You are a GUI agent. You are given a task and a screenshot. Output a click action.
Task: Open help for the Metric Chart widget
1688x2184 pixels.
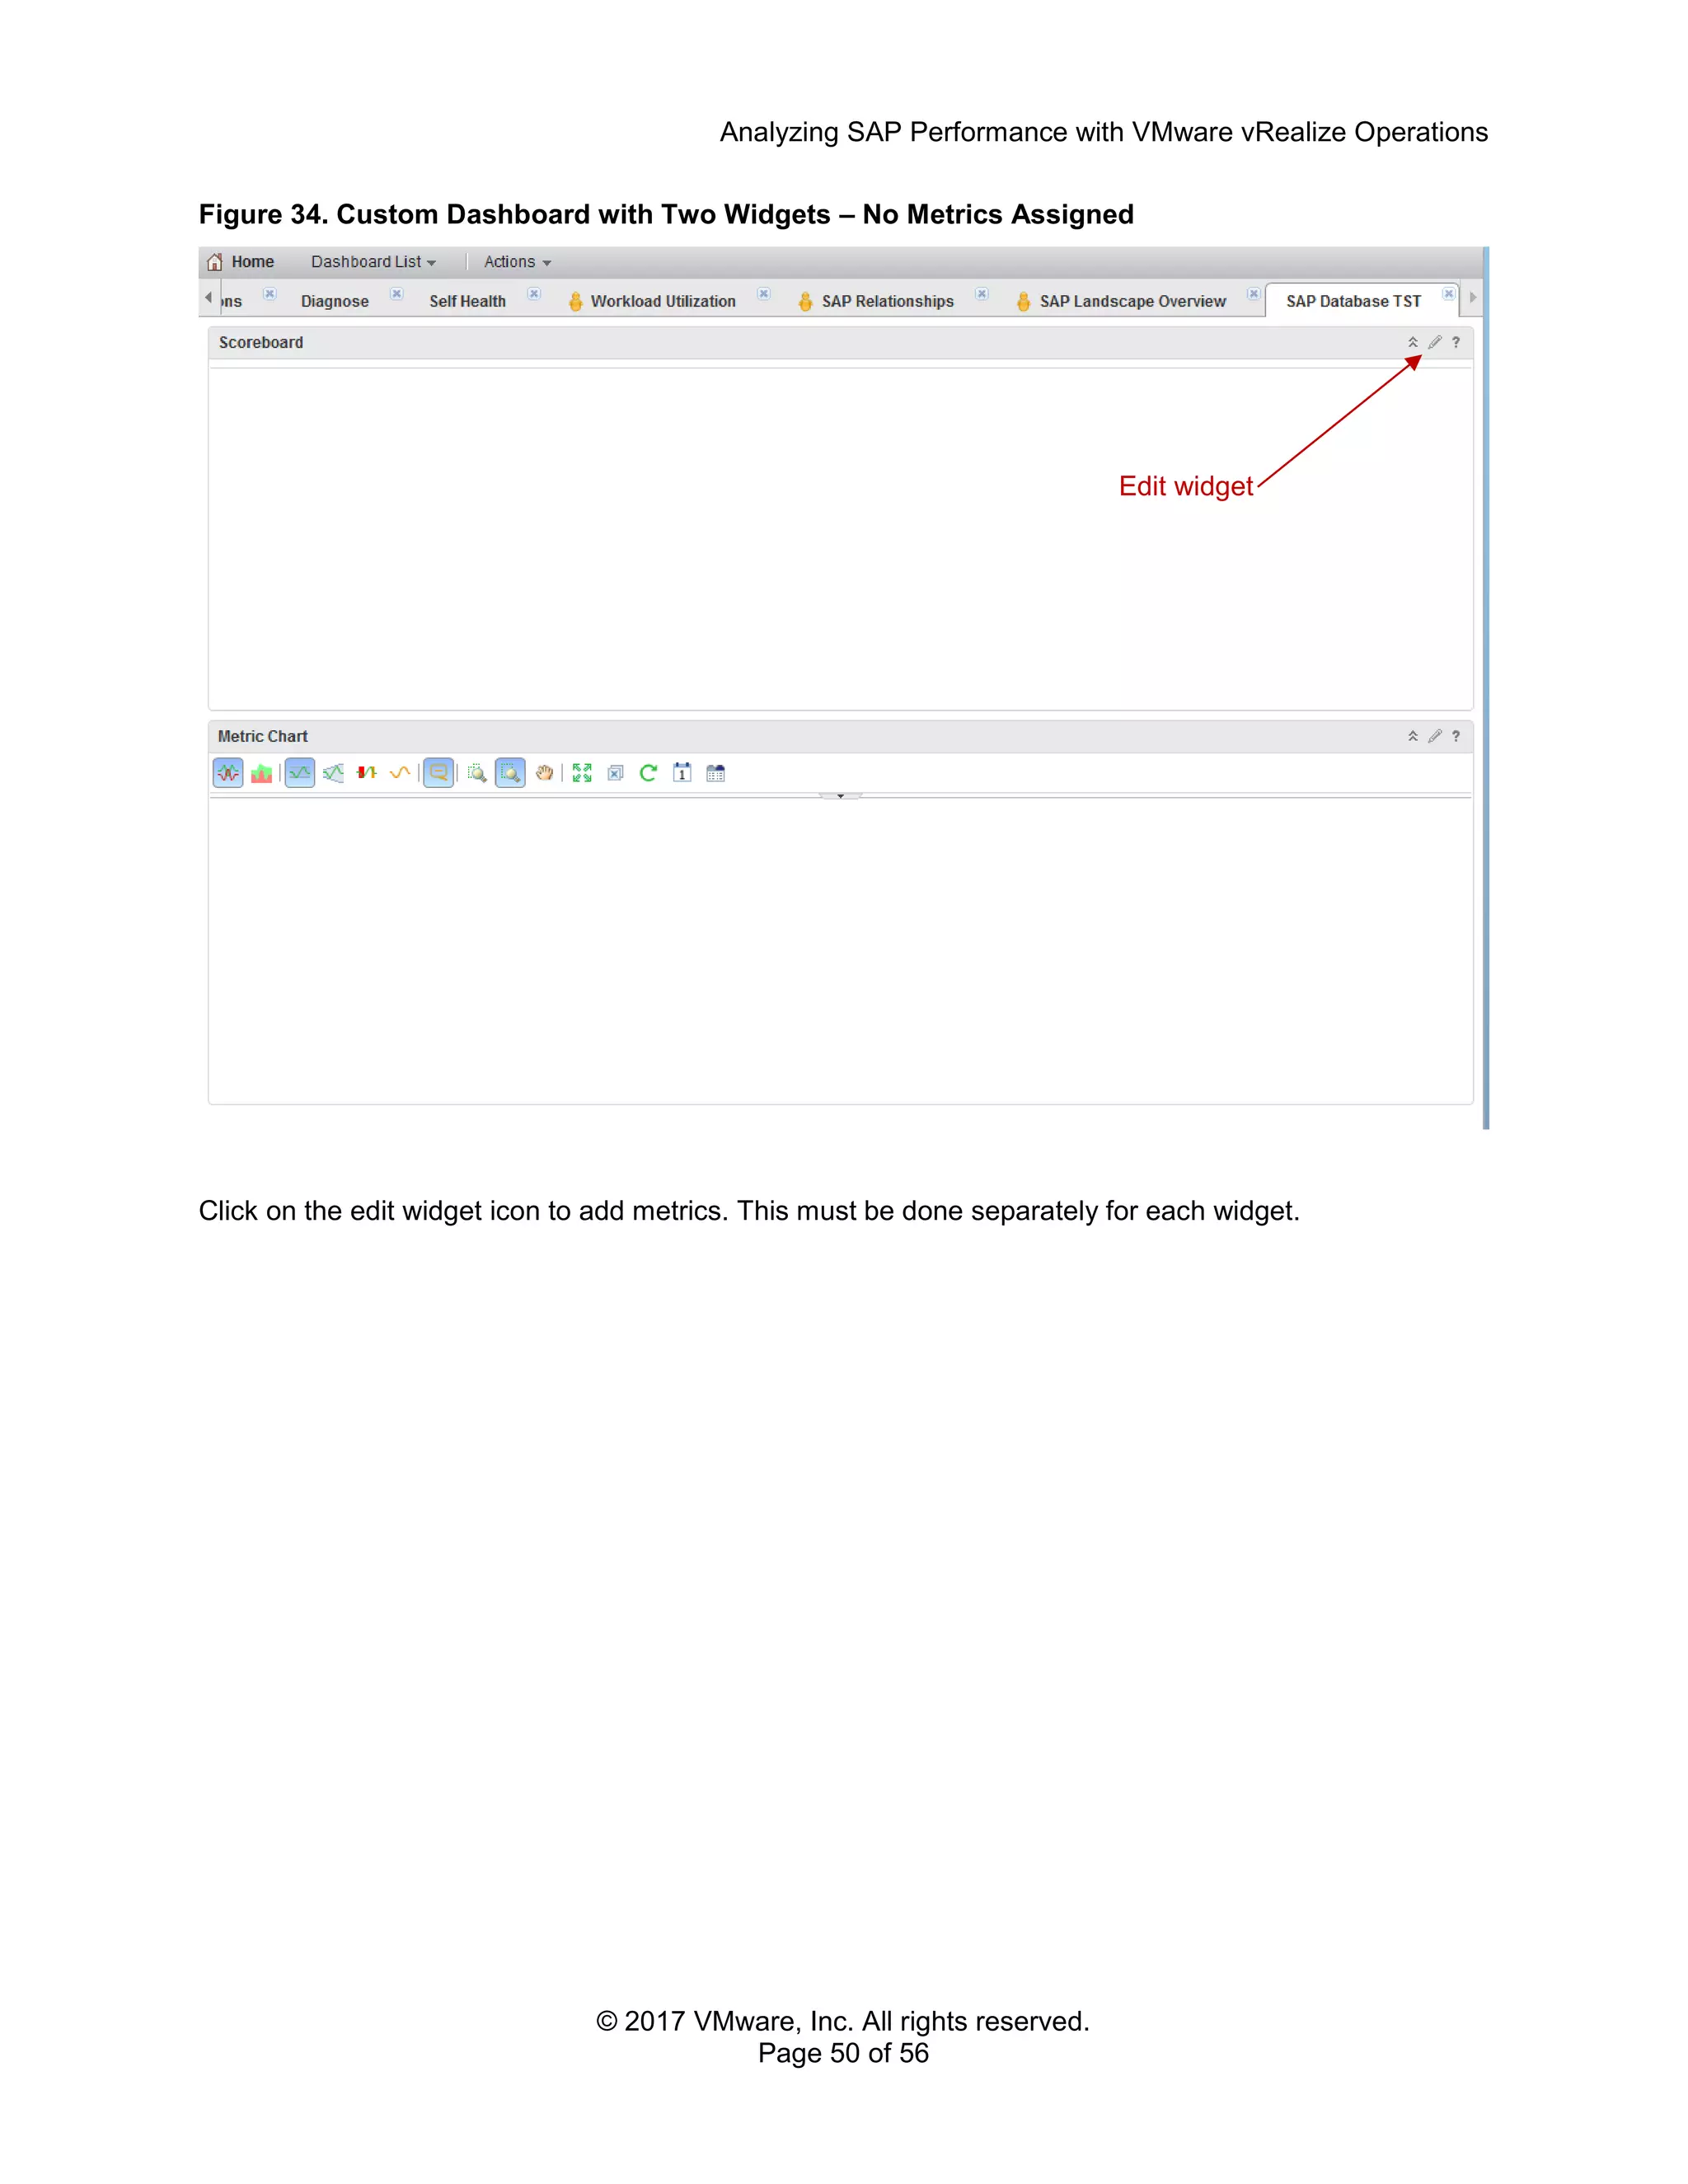[1456, 736]
